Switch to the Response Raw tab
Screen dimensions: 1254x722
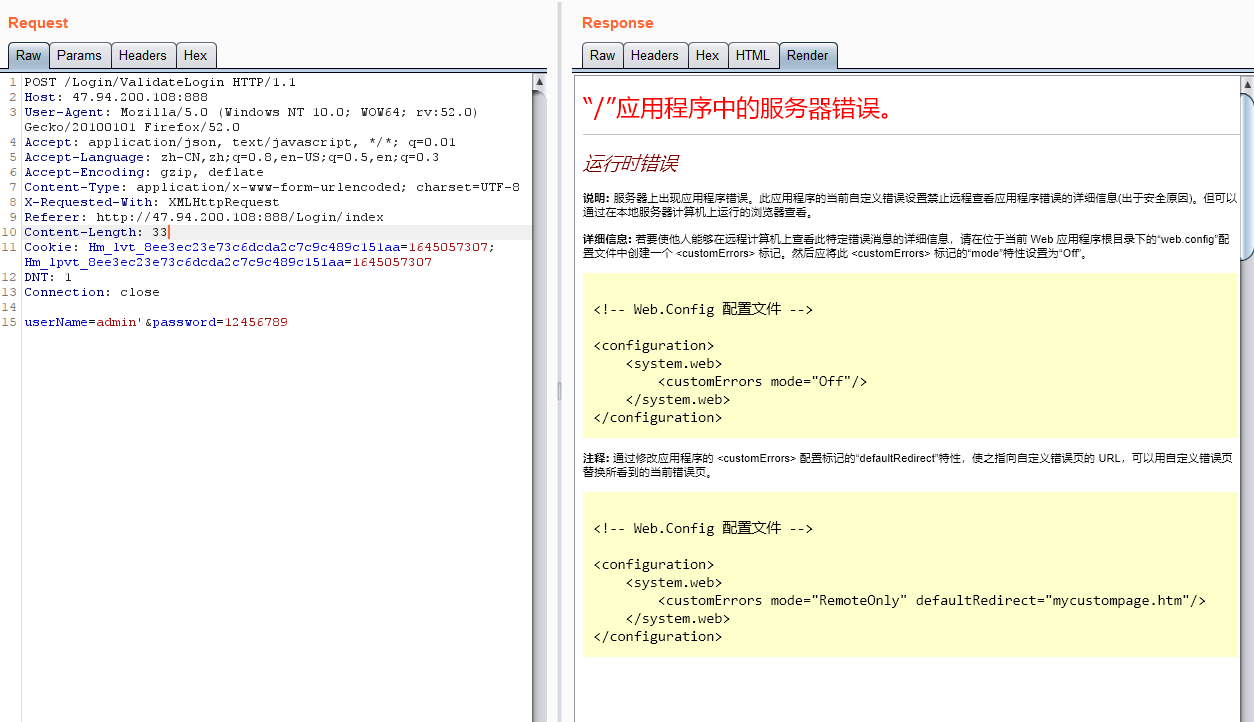602,56
